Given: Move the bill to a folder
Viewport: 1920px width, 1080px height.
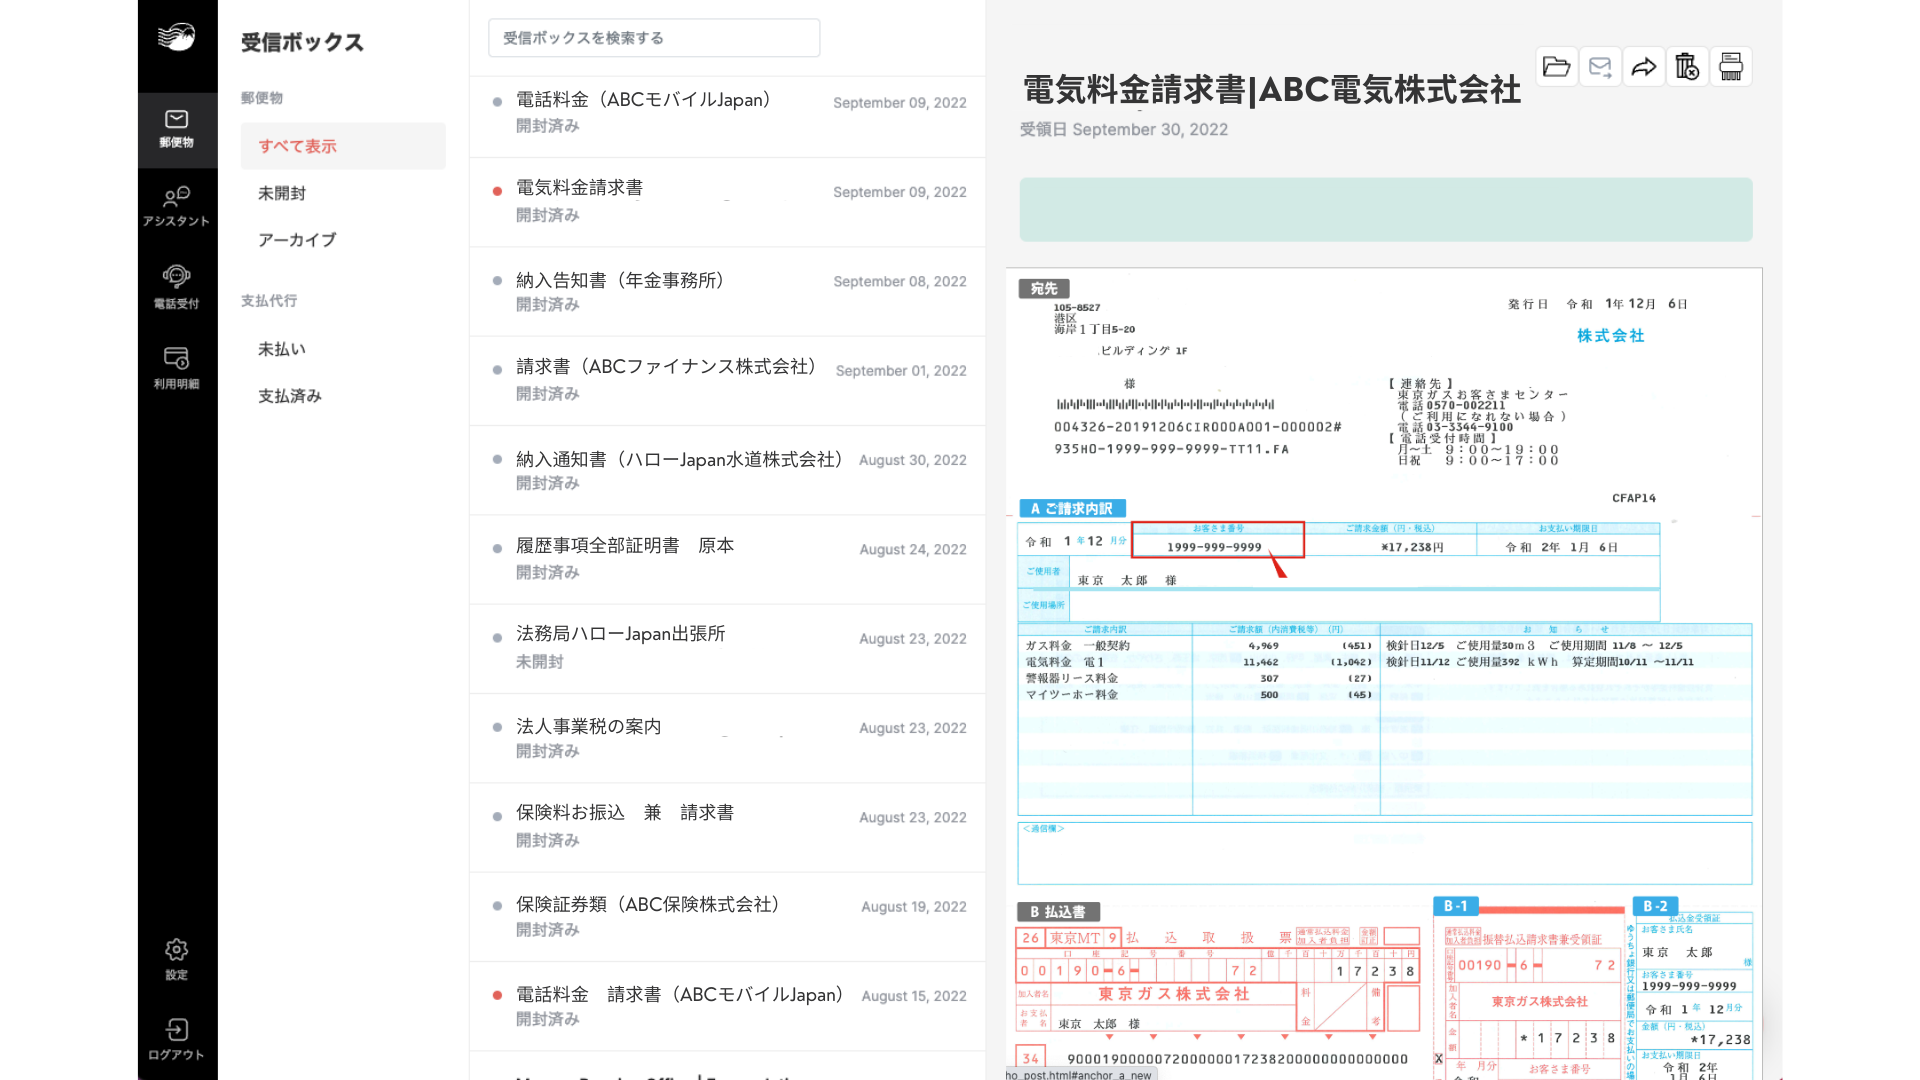Looking at the screenshot, I should pyautogui.click(x=1556, y=66).
